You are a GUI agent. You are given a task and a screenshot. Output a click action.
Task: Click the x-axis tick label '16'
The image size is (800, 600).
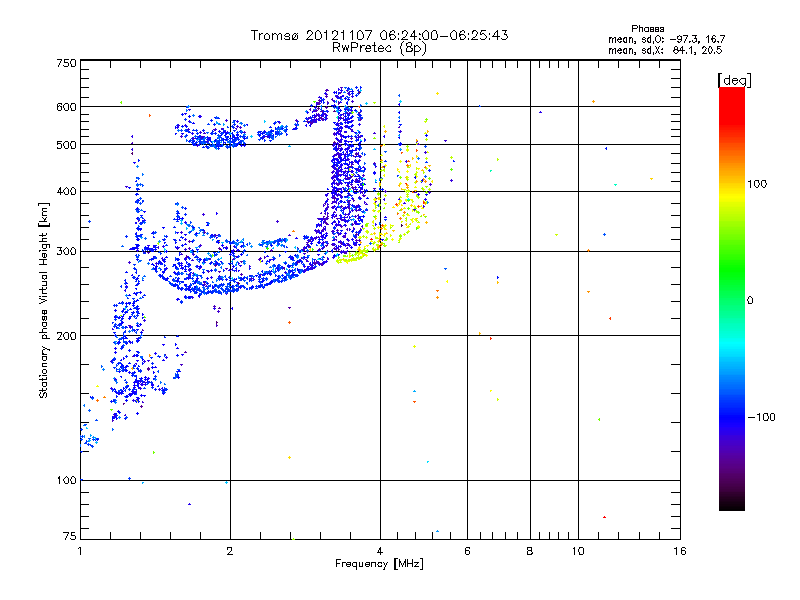coord(680,551)
